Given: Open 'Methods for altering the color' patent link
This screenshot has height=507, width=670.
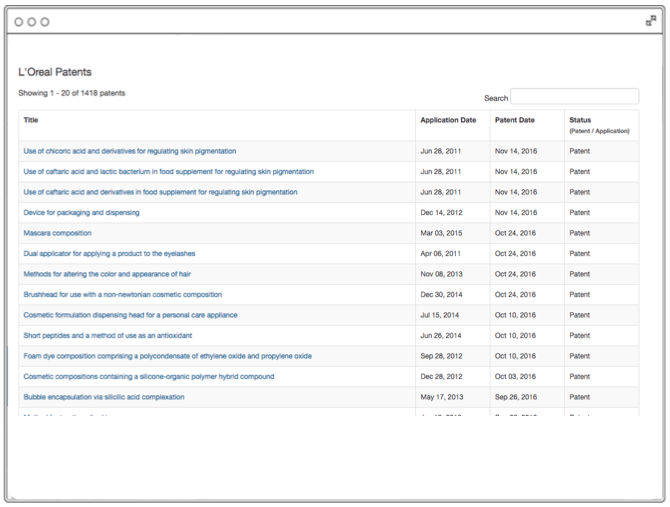Looking at the screenshot, I should 107,274.
